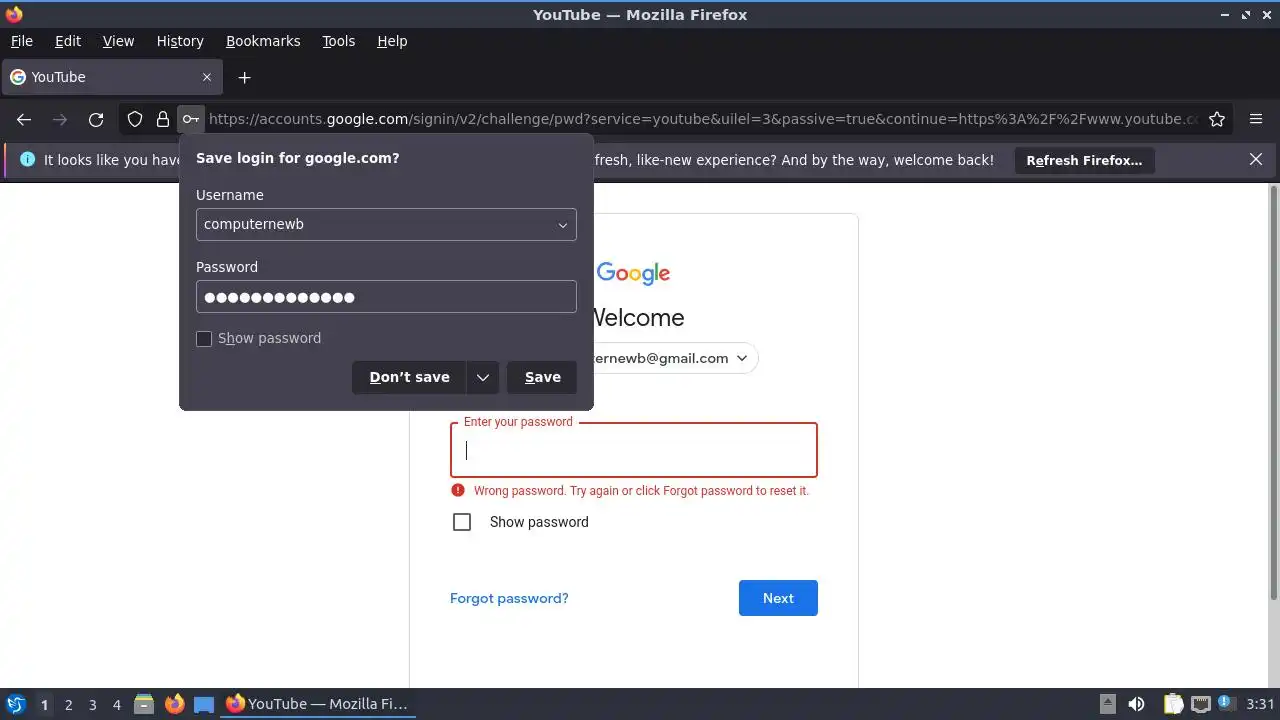
Task: Click the Password field in save login popup
Action: coord(386,297)
